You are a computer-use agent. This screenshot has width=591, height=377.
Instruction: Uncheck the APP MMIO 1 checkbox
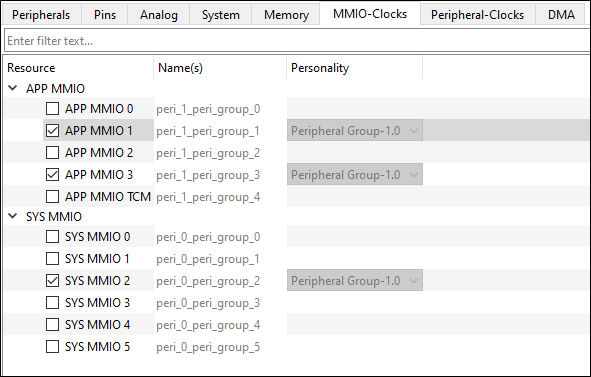click(52, 130)
